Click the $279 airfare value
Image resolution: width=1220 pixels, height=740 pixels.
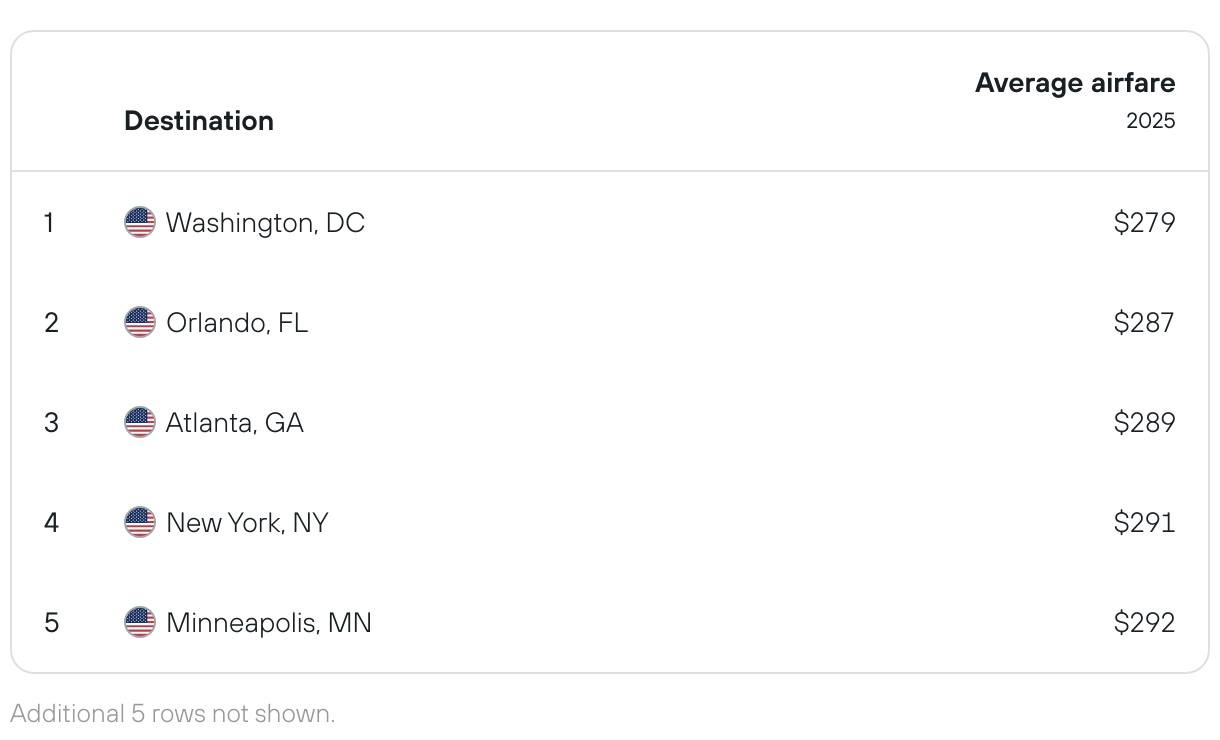coord(1145,223)
